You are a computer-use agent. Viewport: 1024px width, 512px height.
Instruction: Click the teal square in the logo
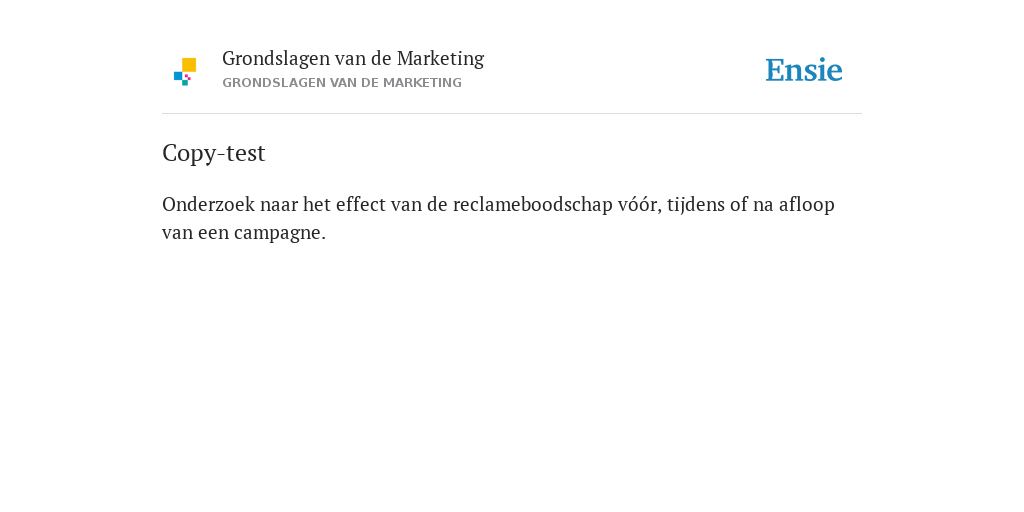tap(185, 83)
